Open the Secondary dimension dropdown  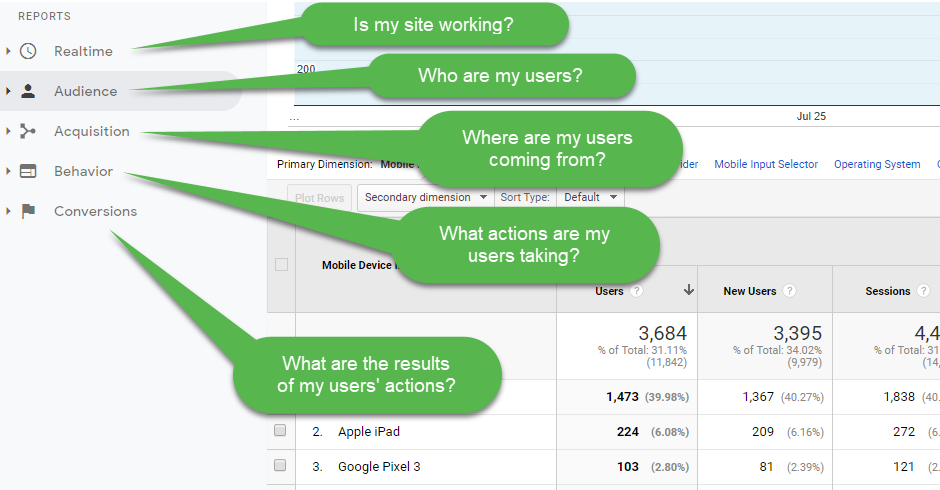pos(426,197)
